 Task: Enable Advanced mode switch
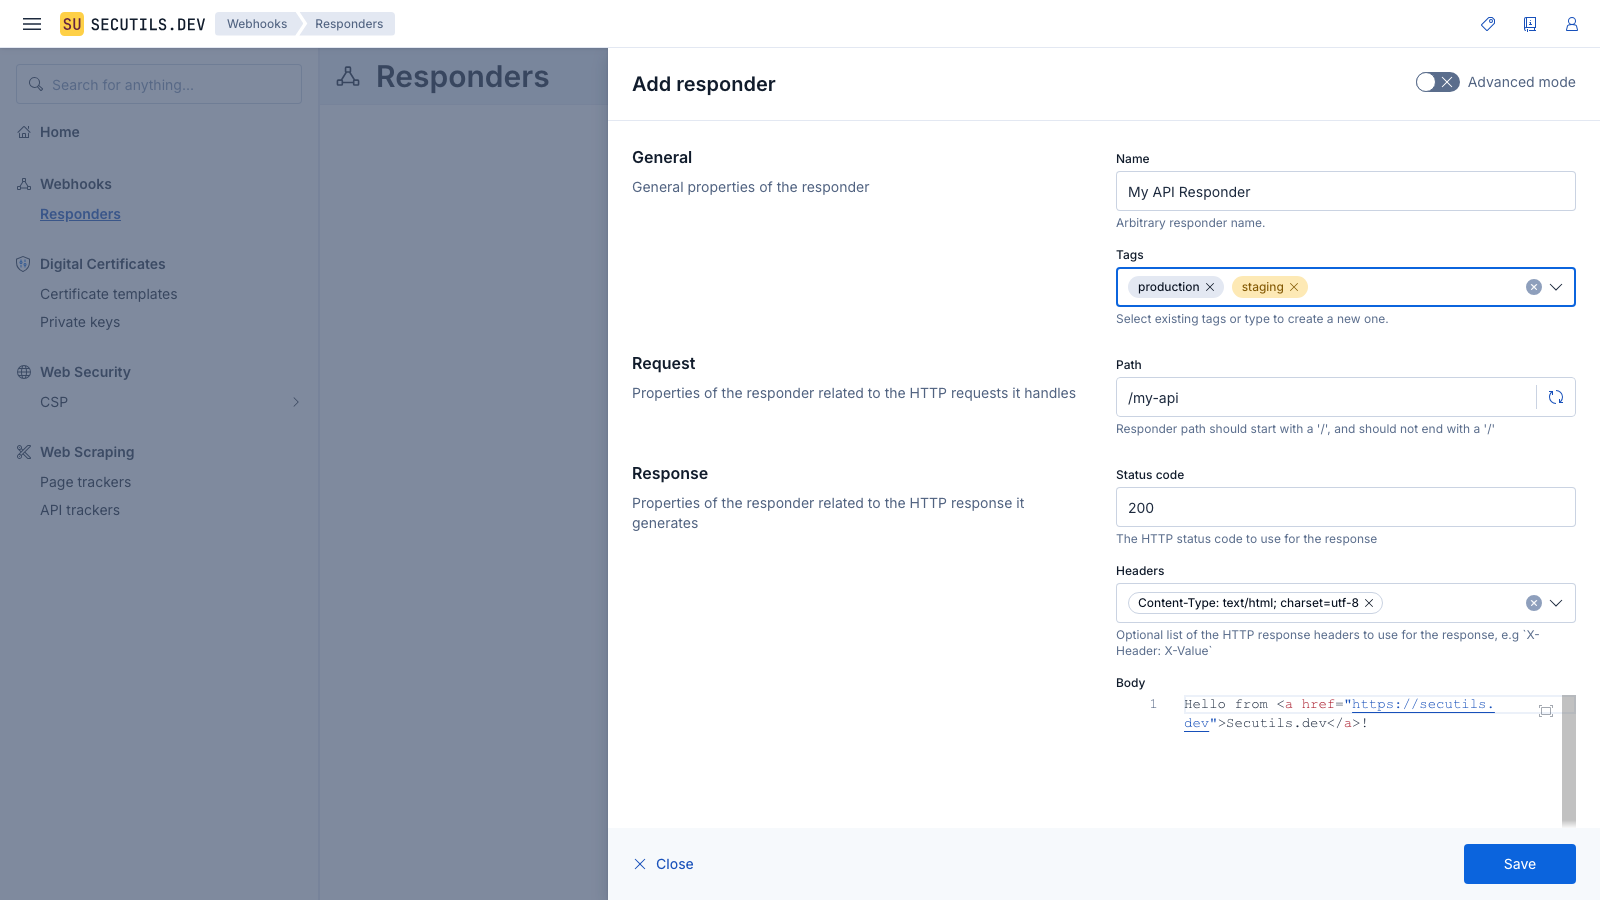tap(1437, 82)
